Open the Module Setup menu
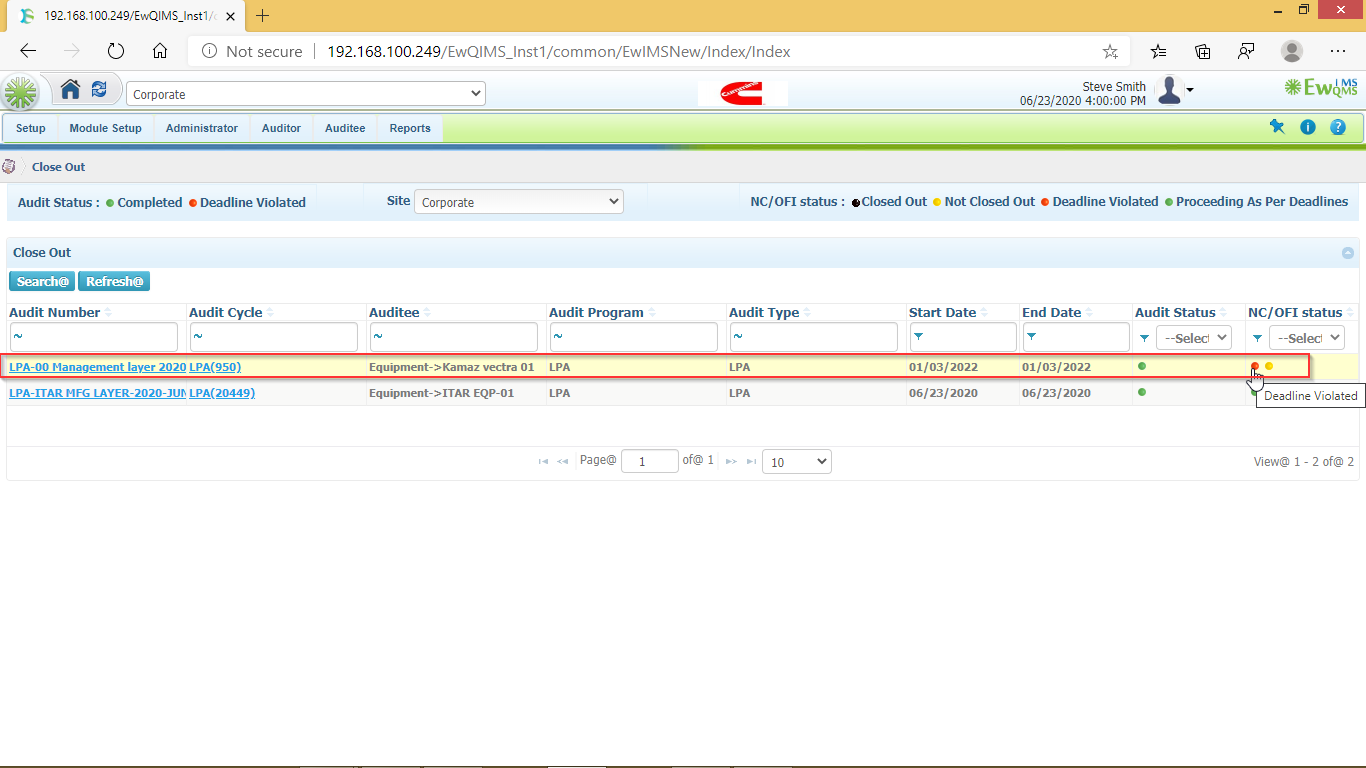This screenshot has width=1366, height=768. pos(105,128)
